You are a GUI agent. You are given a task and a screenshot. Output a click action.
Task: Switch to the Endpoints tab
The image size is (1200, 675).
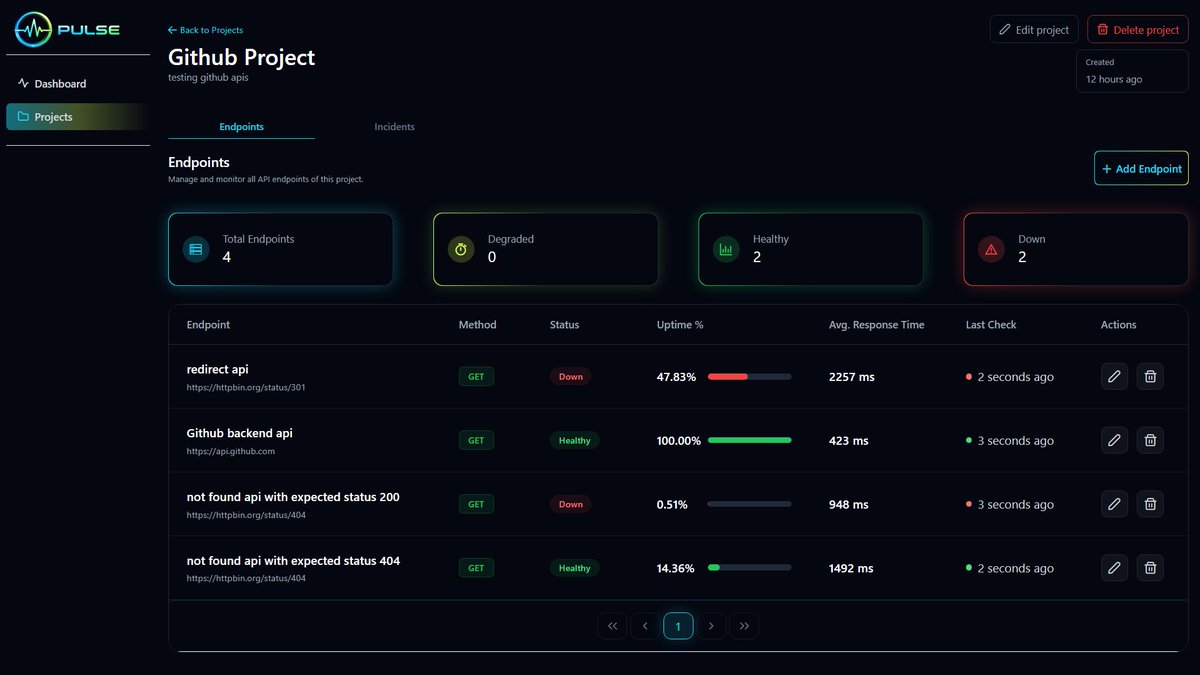[241, 127]
